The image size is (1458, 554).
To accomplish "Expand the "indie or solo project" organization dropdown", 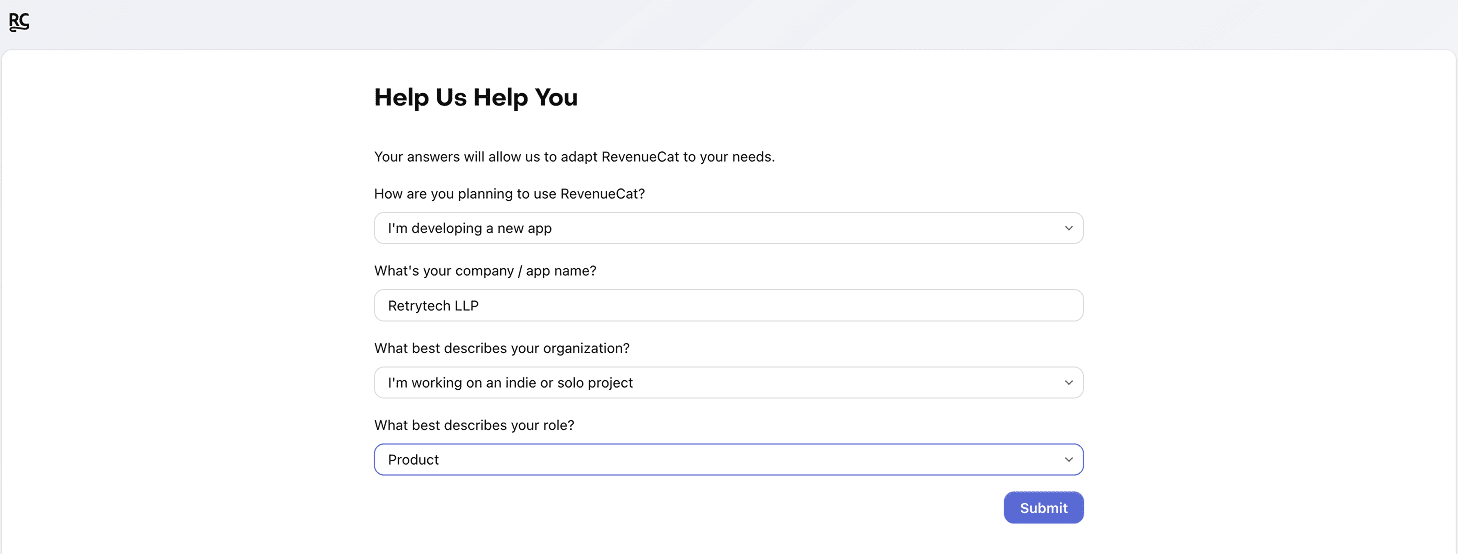I will coord(728,383).
